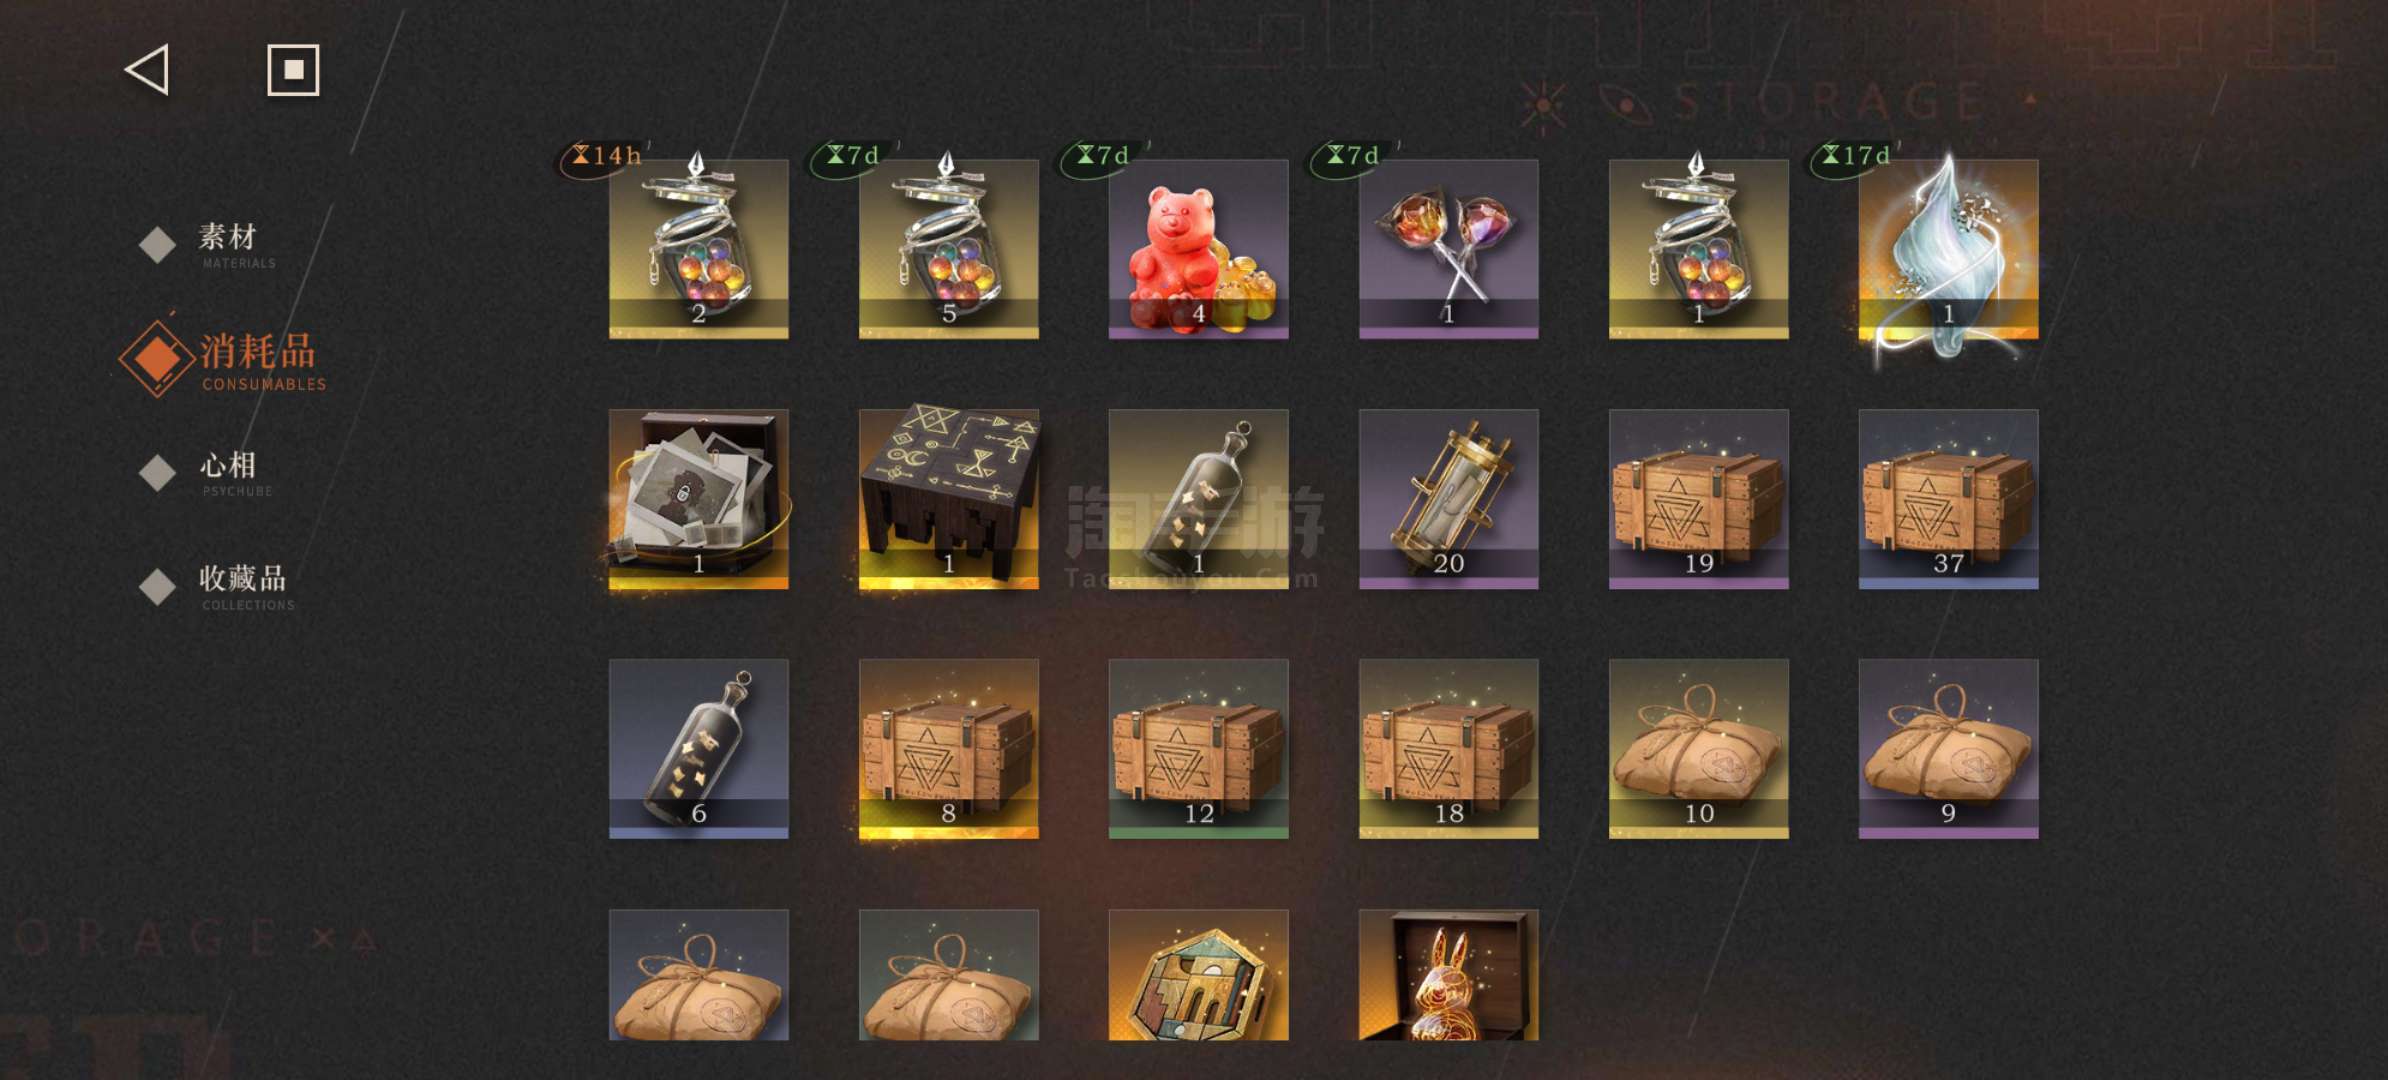Open the golden rabbit statue box

click(x=1448, y=975)
